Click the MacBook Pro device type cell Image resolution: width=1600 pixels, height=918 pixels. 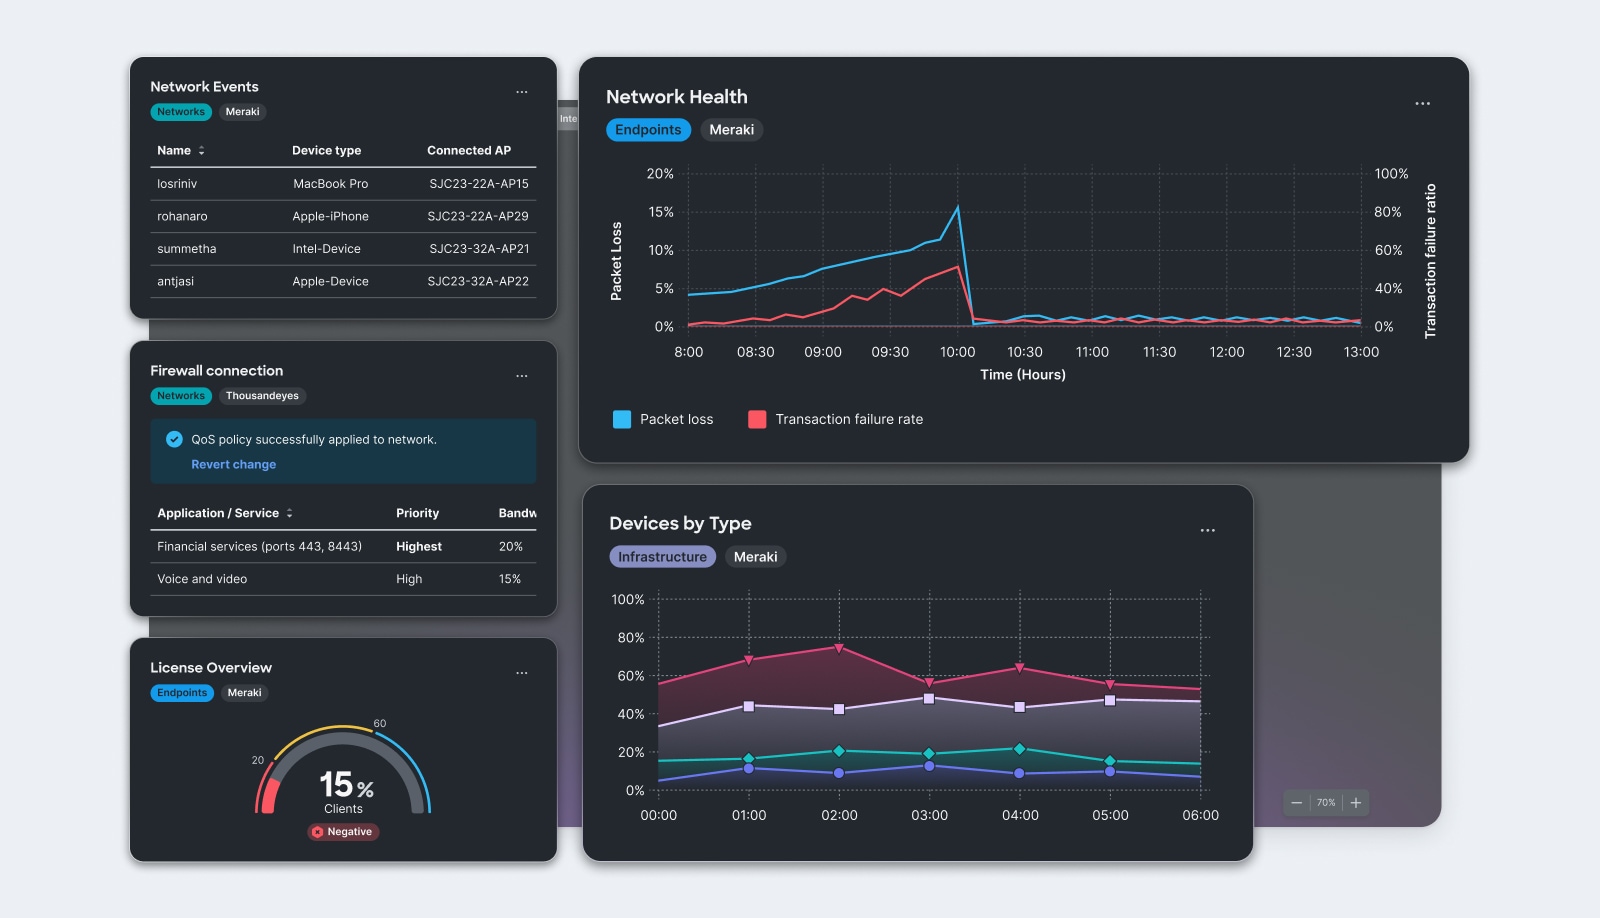coord(330,184)
